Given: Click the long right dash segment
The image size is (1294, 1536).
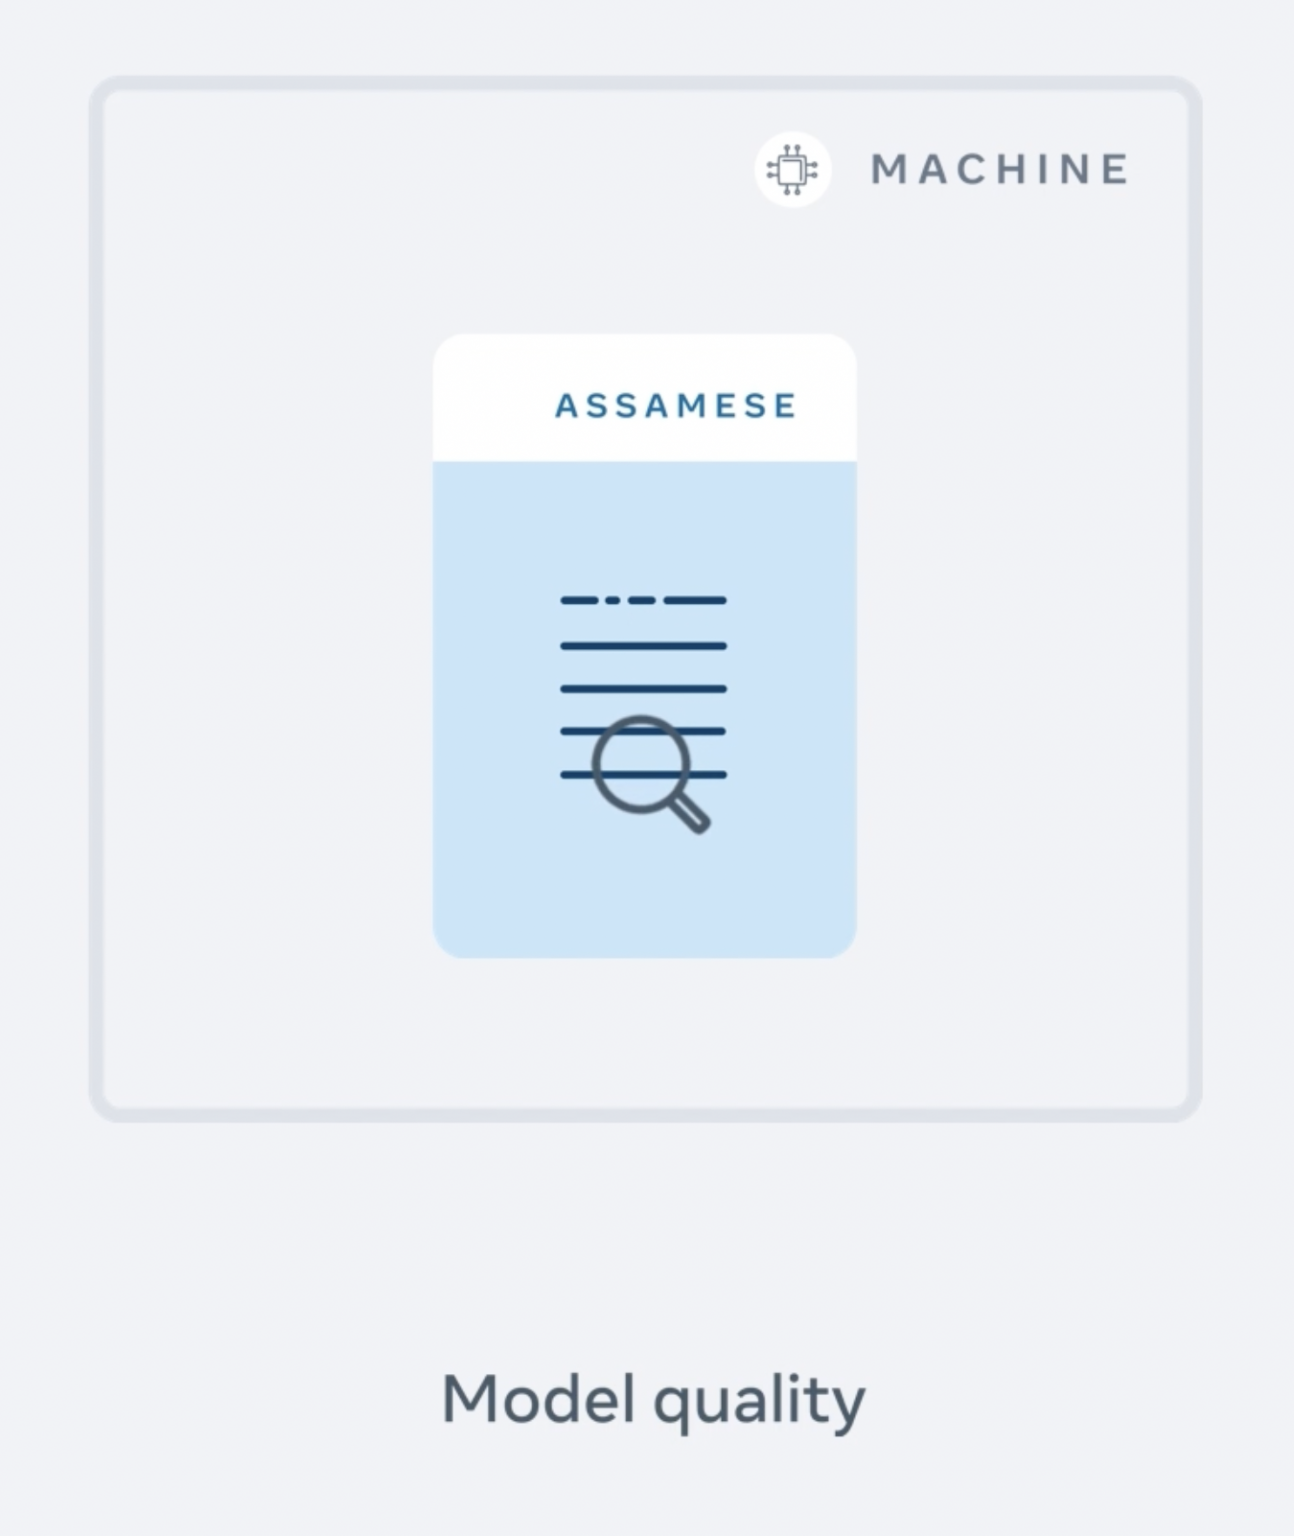Looking at the screenshot, I should click(695, 600).
